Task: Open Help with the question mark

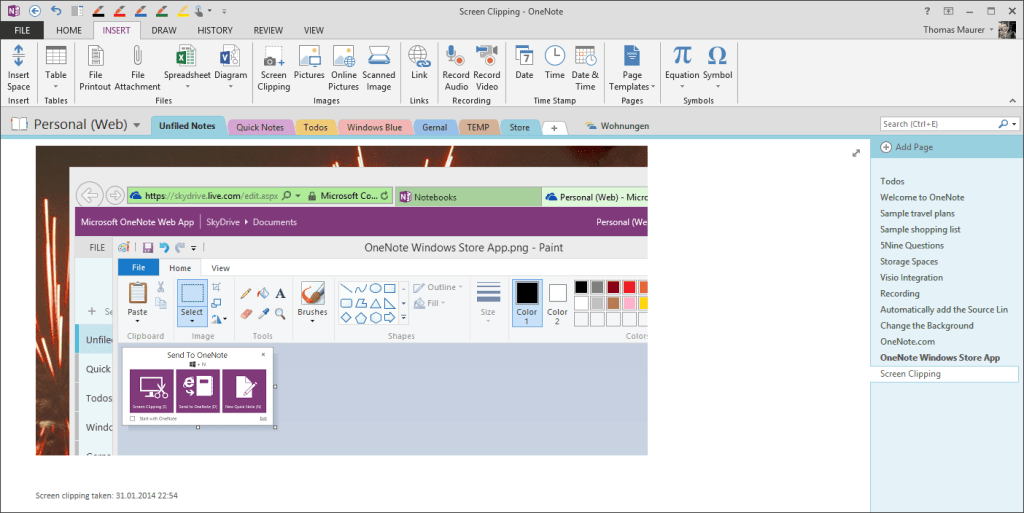Action: click(927, 11)
